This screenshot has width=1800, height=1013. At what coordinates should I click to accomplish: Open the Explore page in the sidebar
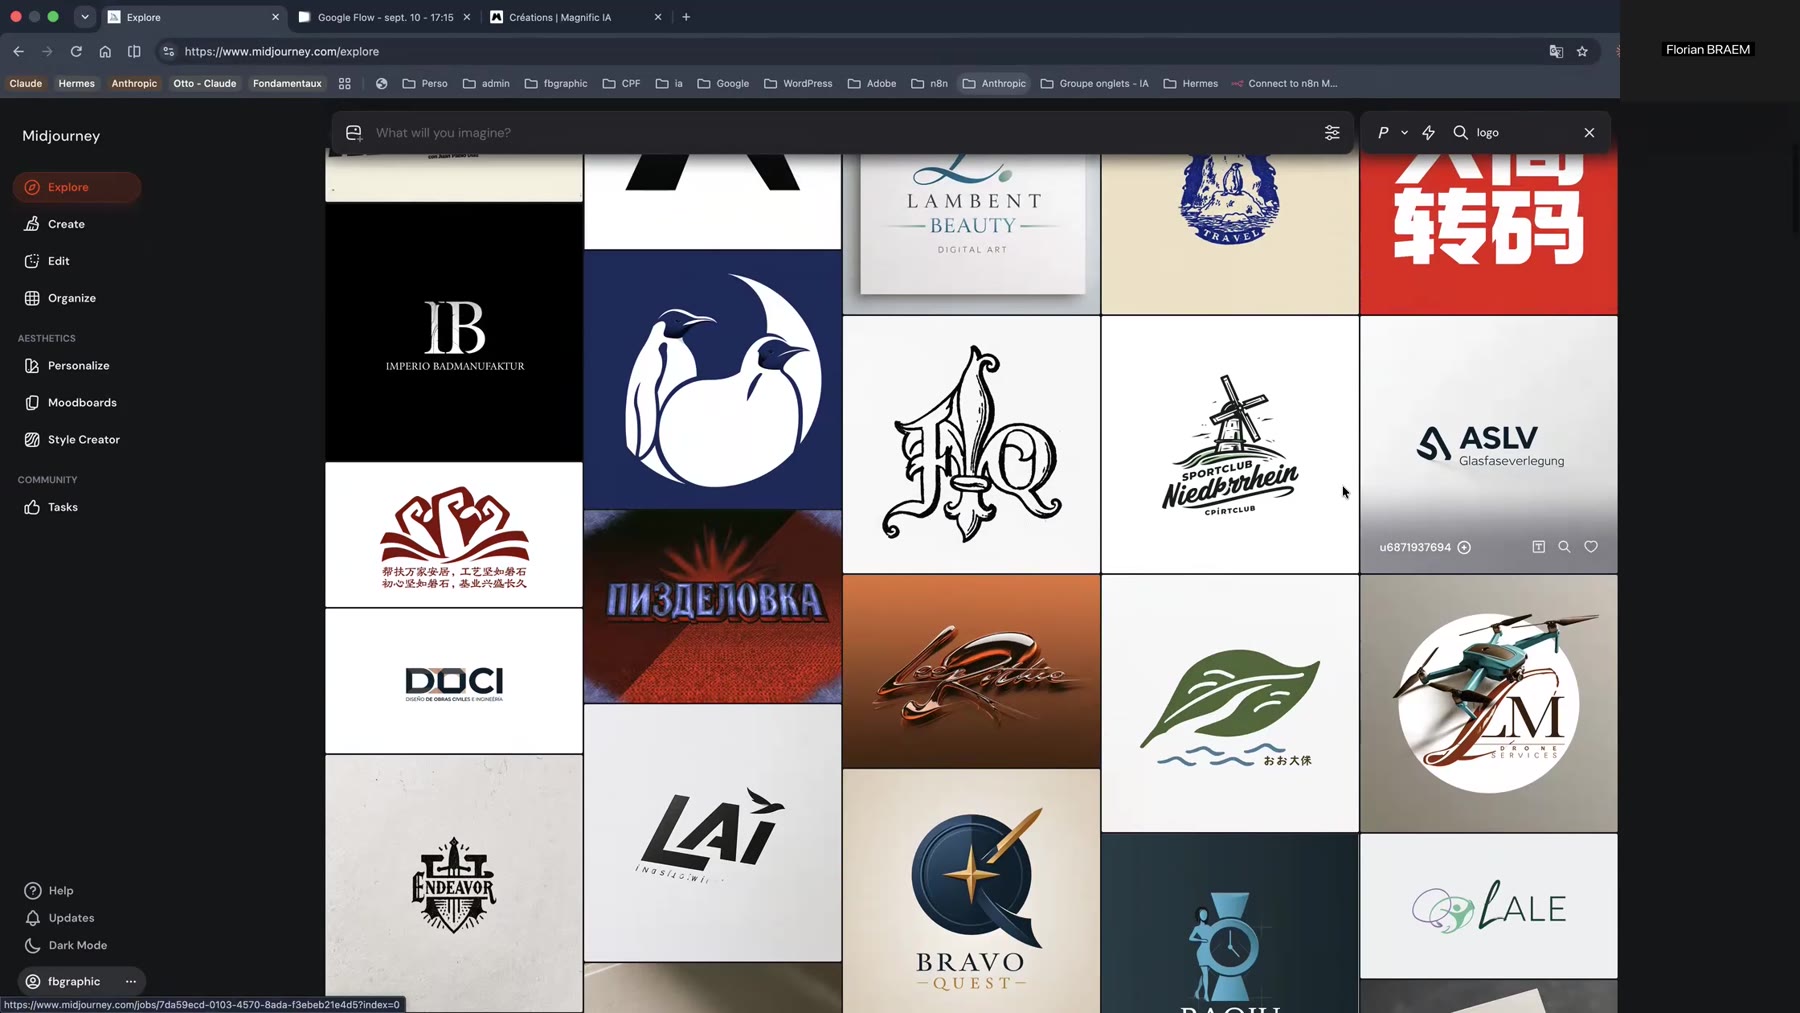click(x=76, y=187)
